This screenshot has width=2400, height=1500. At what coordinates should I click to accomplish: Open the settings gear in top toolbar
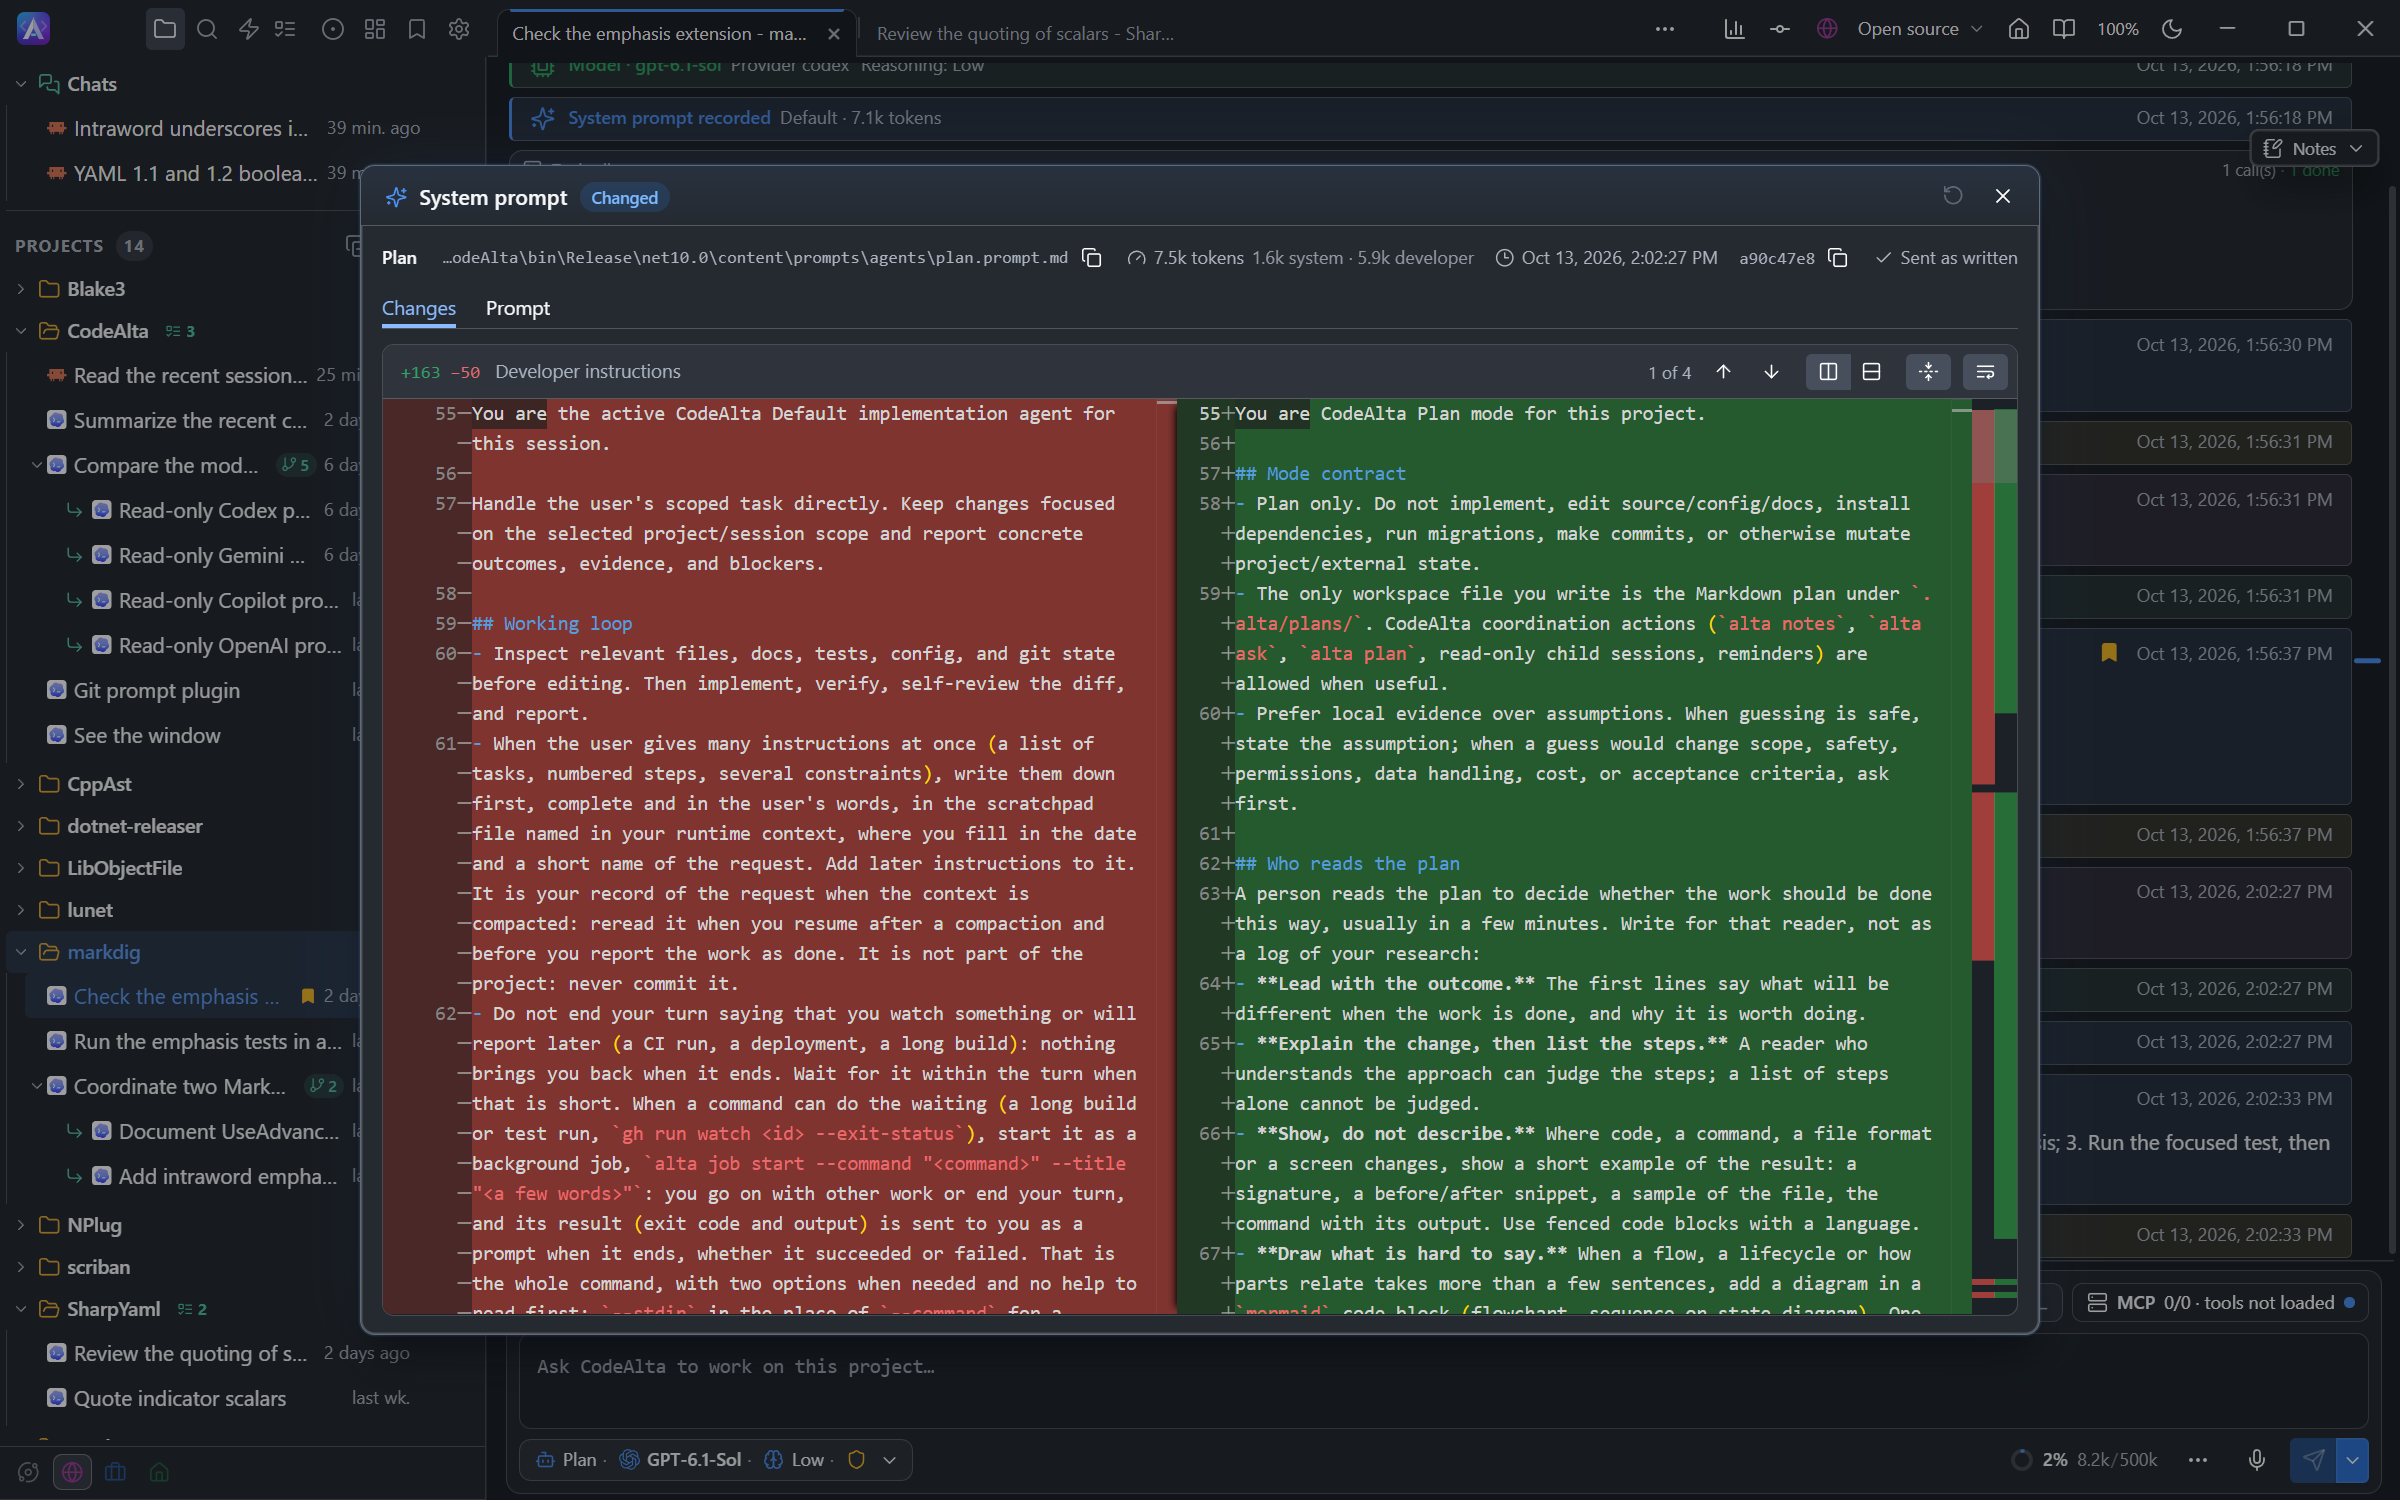pos(459,29)
